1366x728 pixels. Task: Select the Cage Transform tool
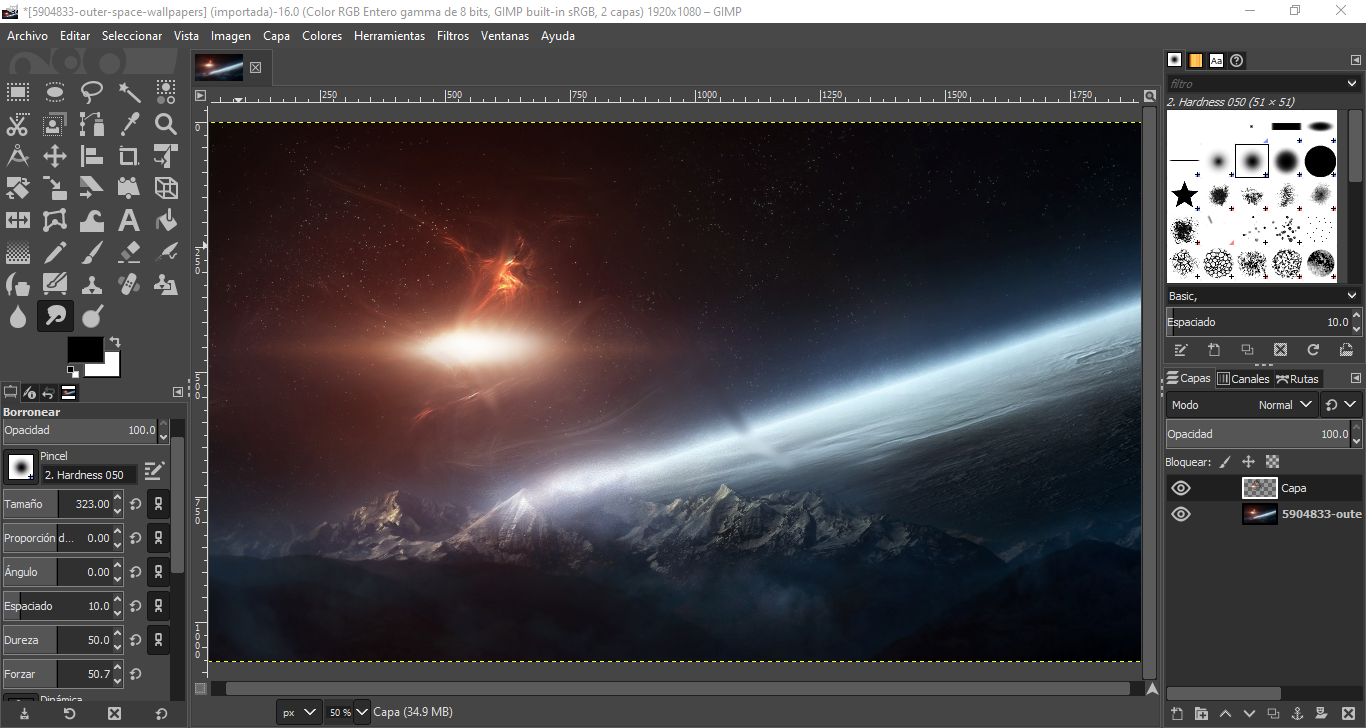click(55, 220)
